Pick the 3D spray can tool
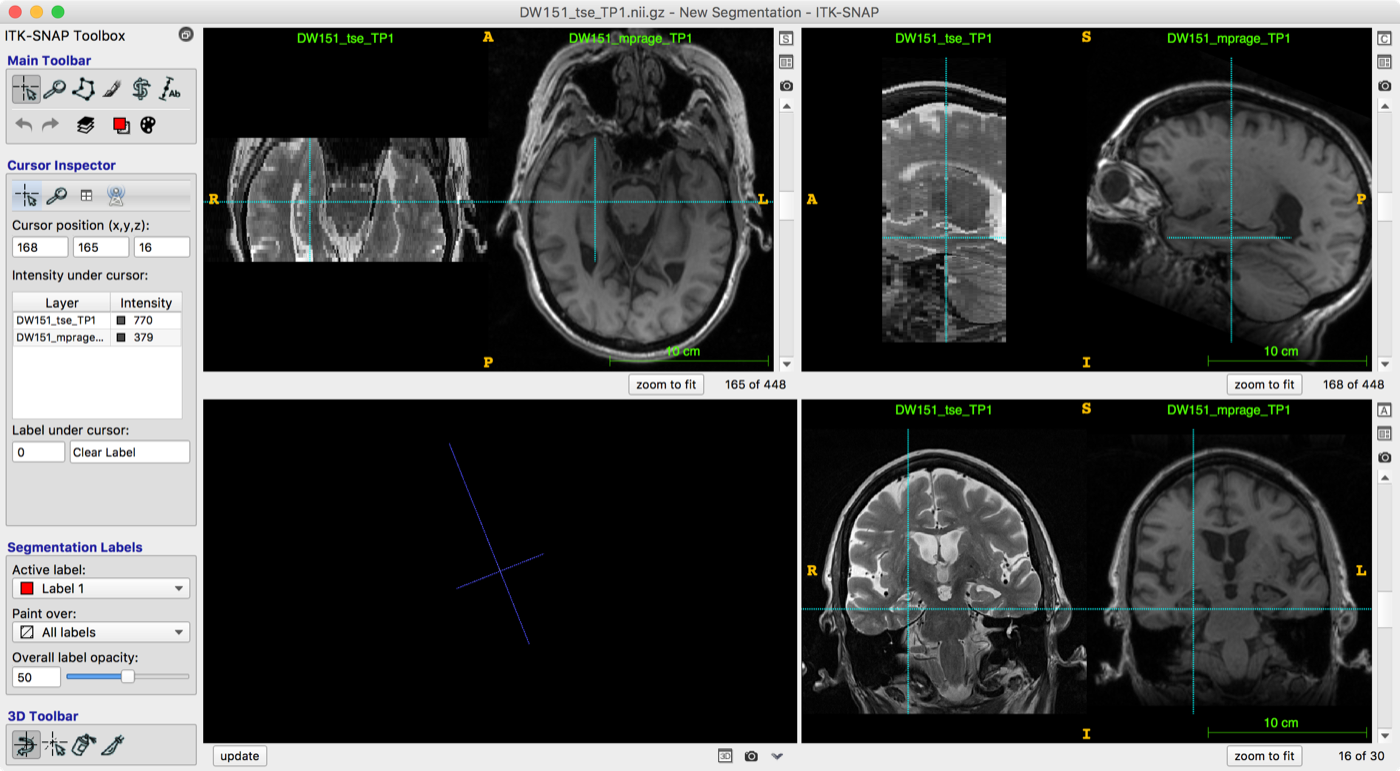 tap(84, 744)
